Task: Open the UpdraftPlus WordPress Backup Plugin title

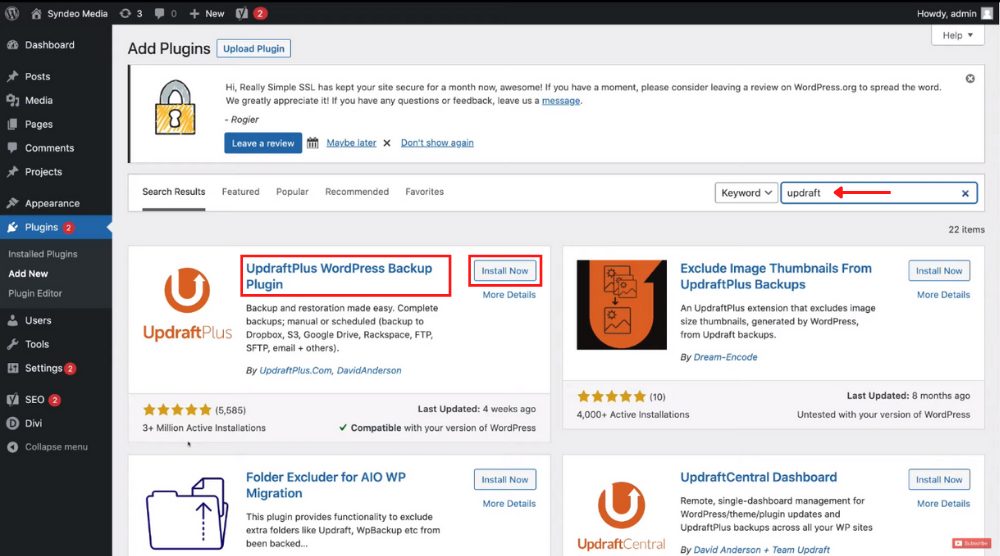Action: coord(339,276)
